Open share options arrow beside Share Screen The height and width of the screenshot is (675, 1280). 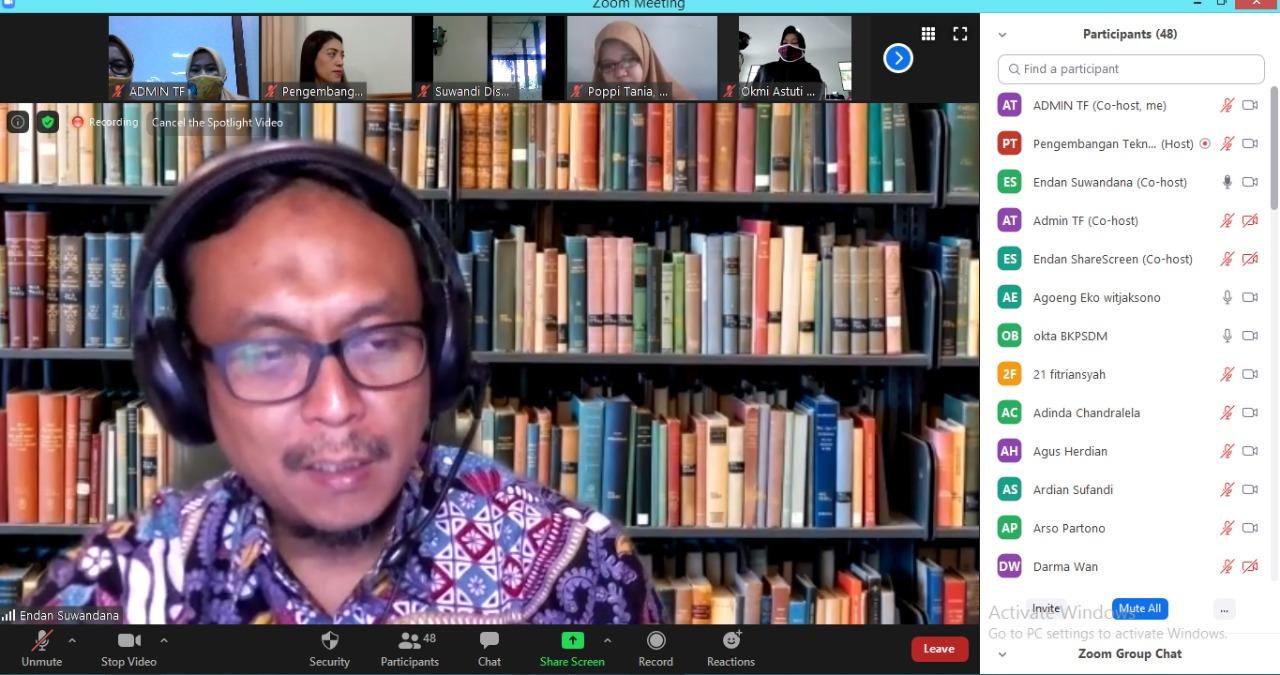coord(607,640)
